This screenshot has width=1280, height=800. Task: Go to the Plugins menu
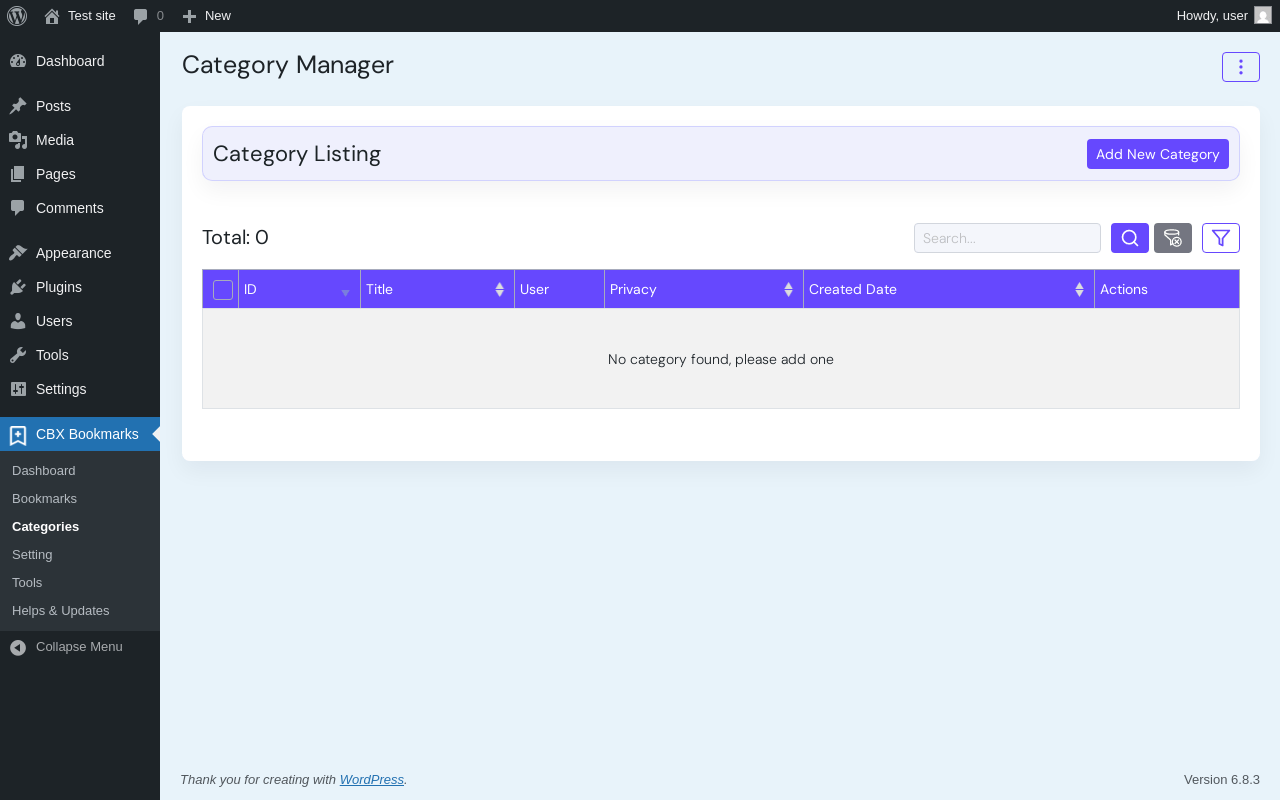coord(80,287)
